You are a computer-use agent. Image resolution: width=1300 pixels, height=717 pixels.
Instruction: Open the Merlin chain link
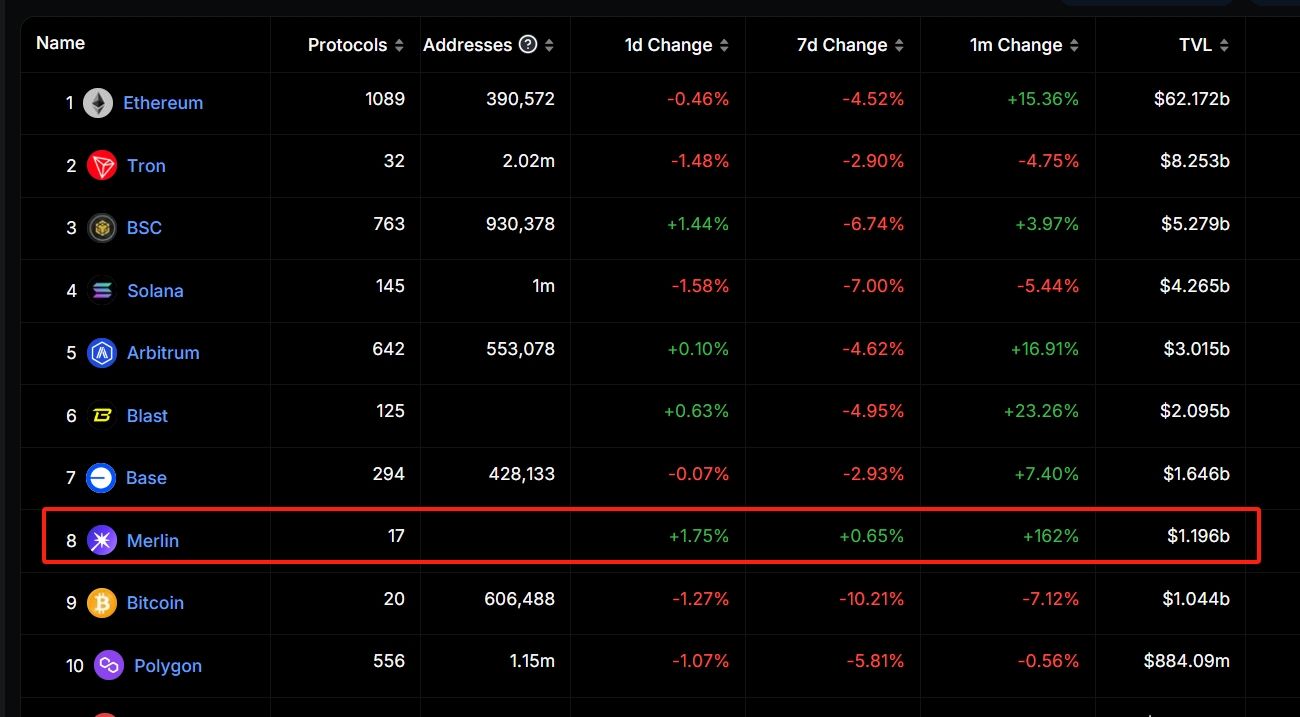click(x=153, y=541)
